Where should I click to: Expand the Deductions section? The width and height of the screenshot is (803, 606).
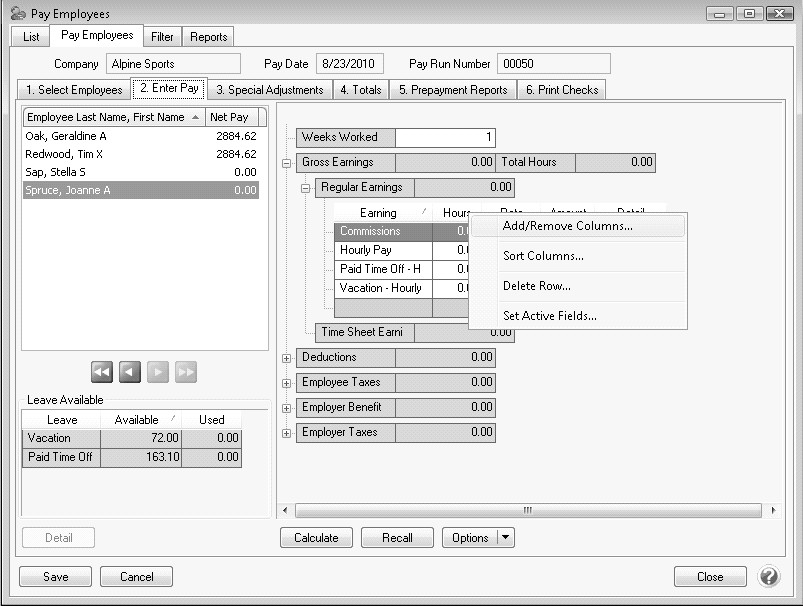(x=287, y=358)
